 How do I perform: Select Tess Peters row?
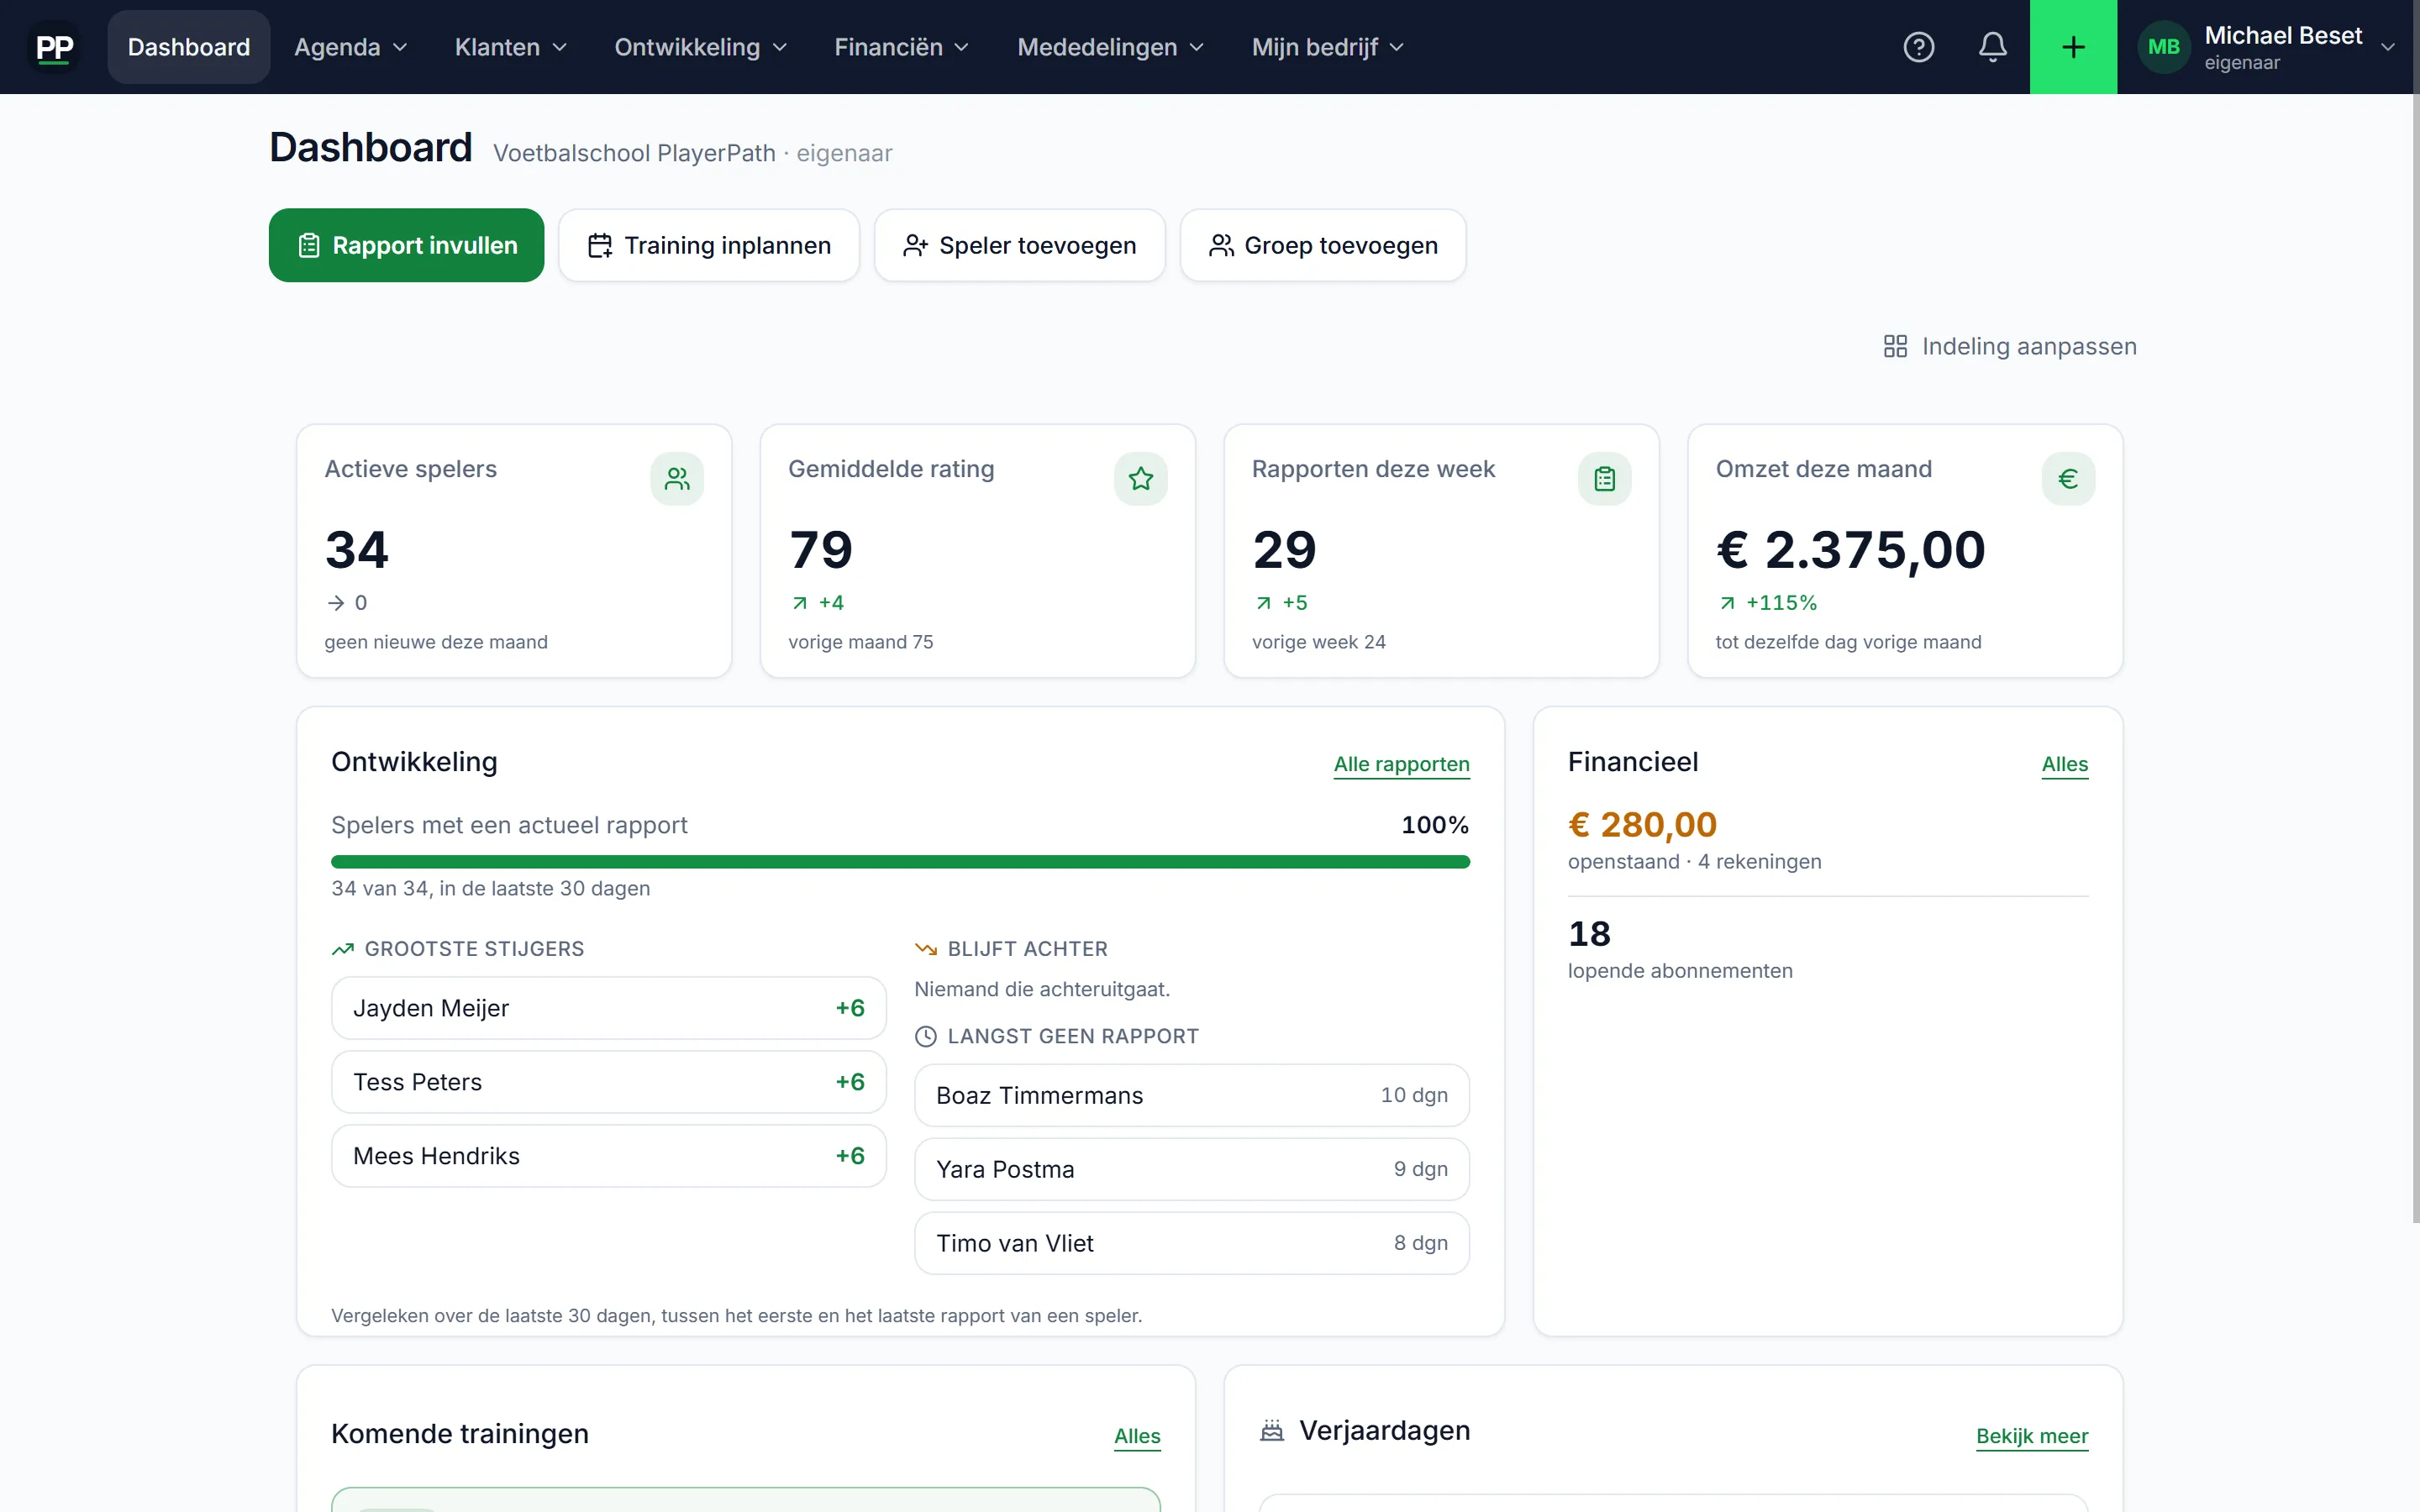pos(608,1082)
